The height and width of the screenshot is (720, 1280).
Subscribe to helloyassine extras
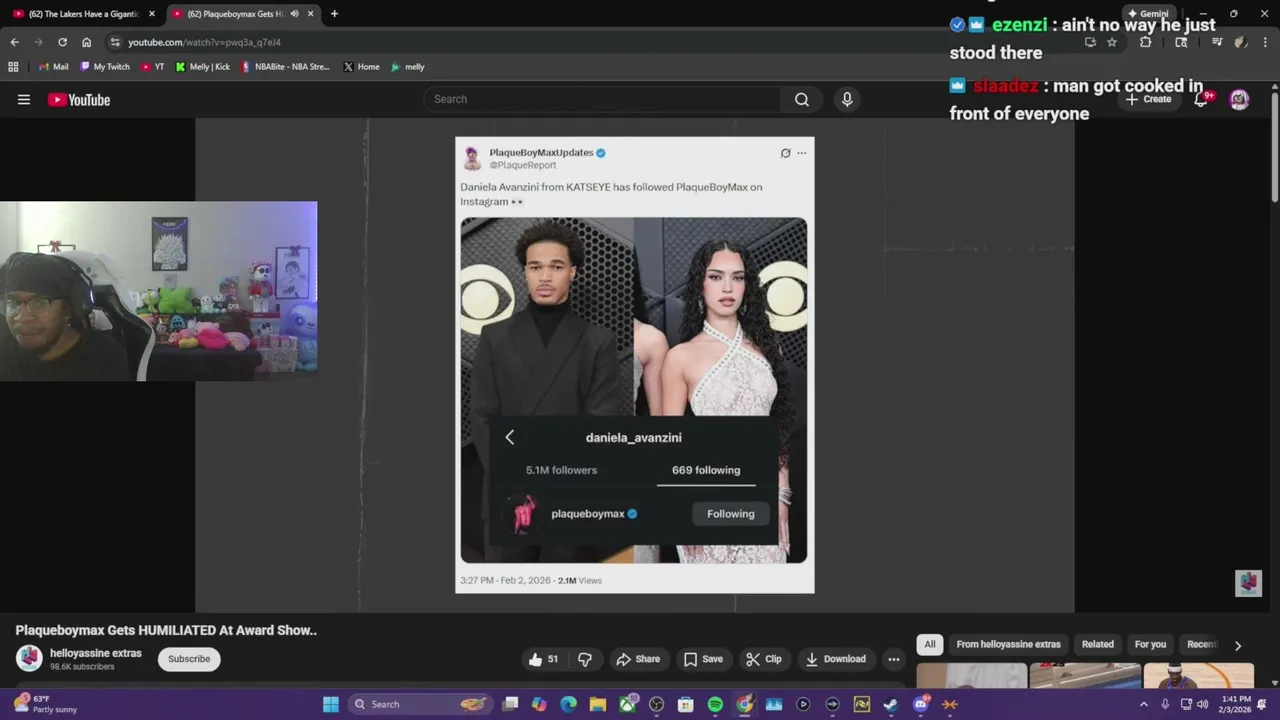[x=189, y=659]
